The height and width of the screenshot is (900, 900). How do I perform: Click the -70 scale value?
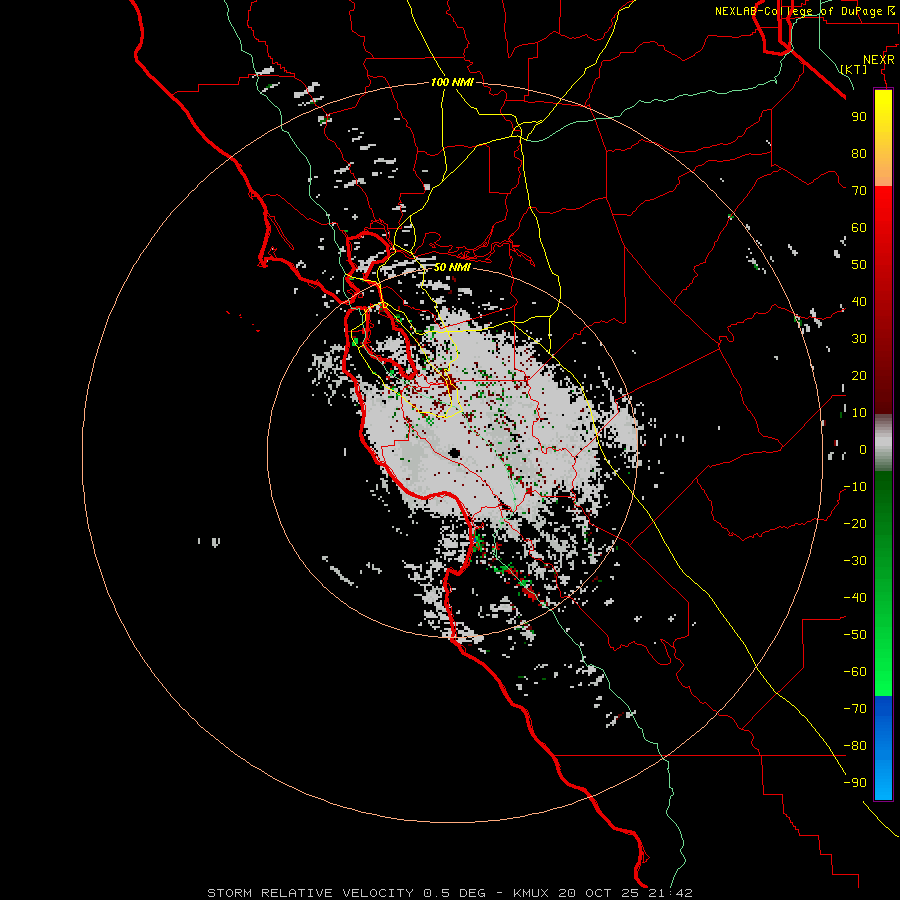(x=855, y=709)
